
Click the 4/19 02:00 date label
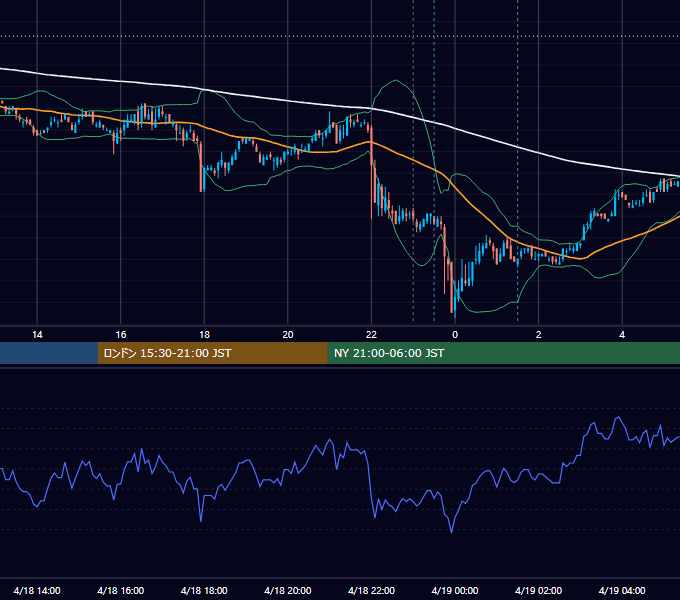[x=538, y=590]
